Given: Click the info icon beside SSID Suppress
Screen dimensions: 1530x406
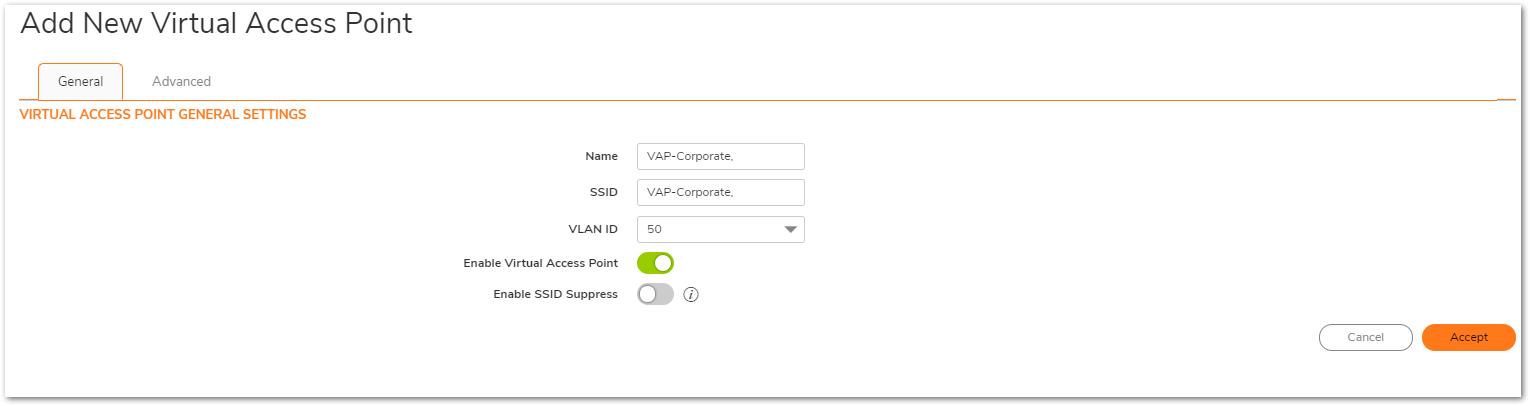Looking at the screenshot, I should (690, 295).
